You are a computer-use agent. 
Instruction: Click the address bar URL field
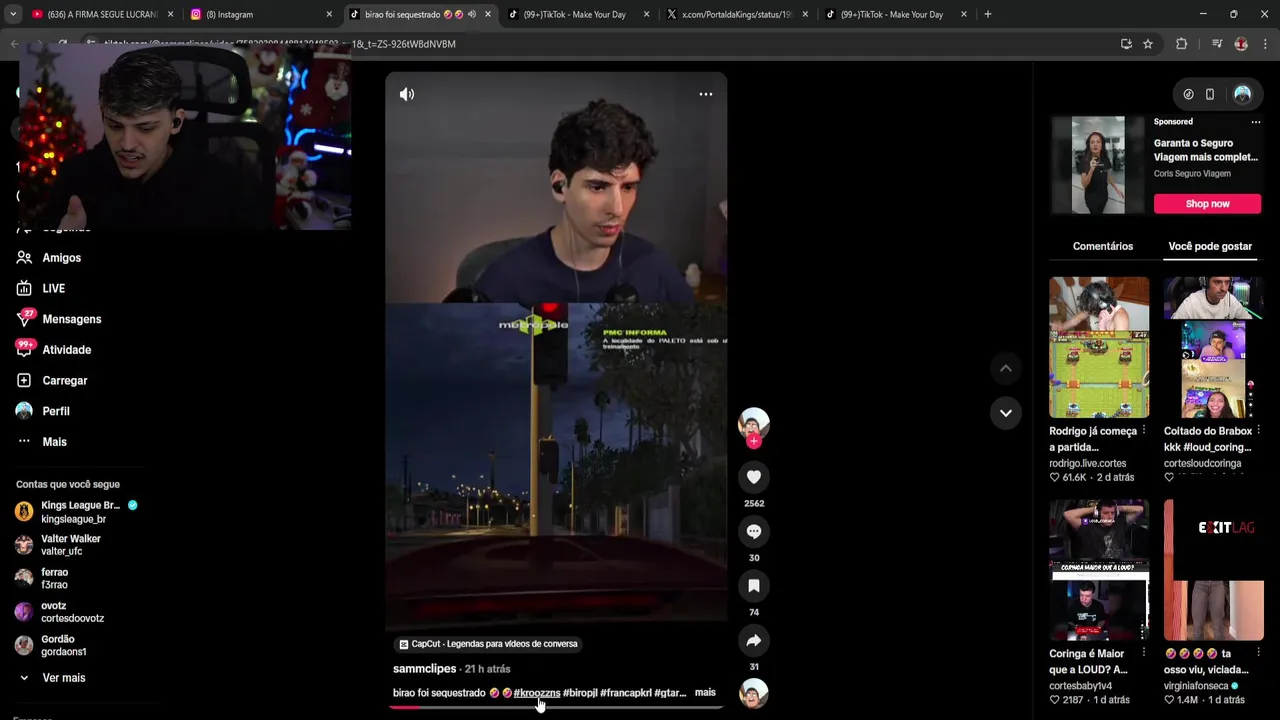pos(600,44)
